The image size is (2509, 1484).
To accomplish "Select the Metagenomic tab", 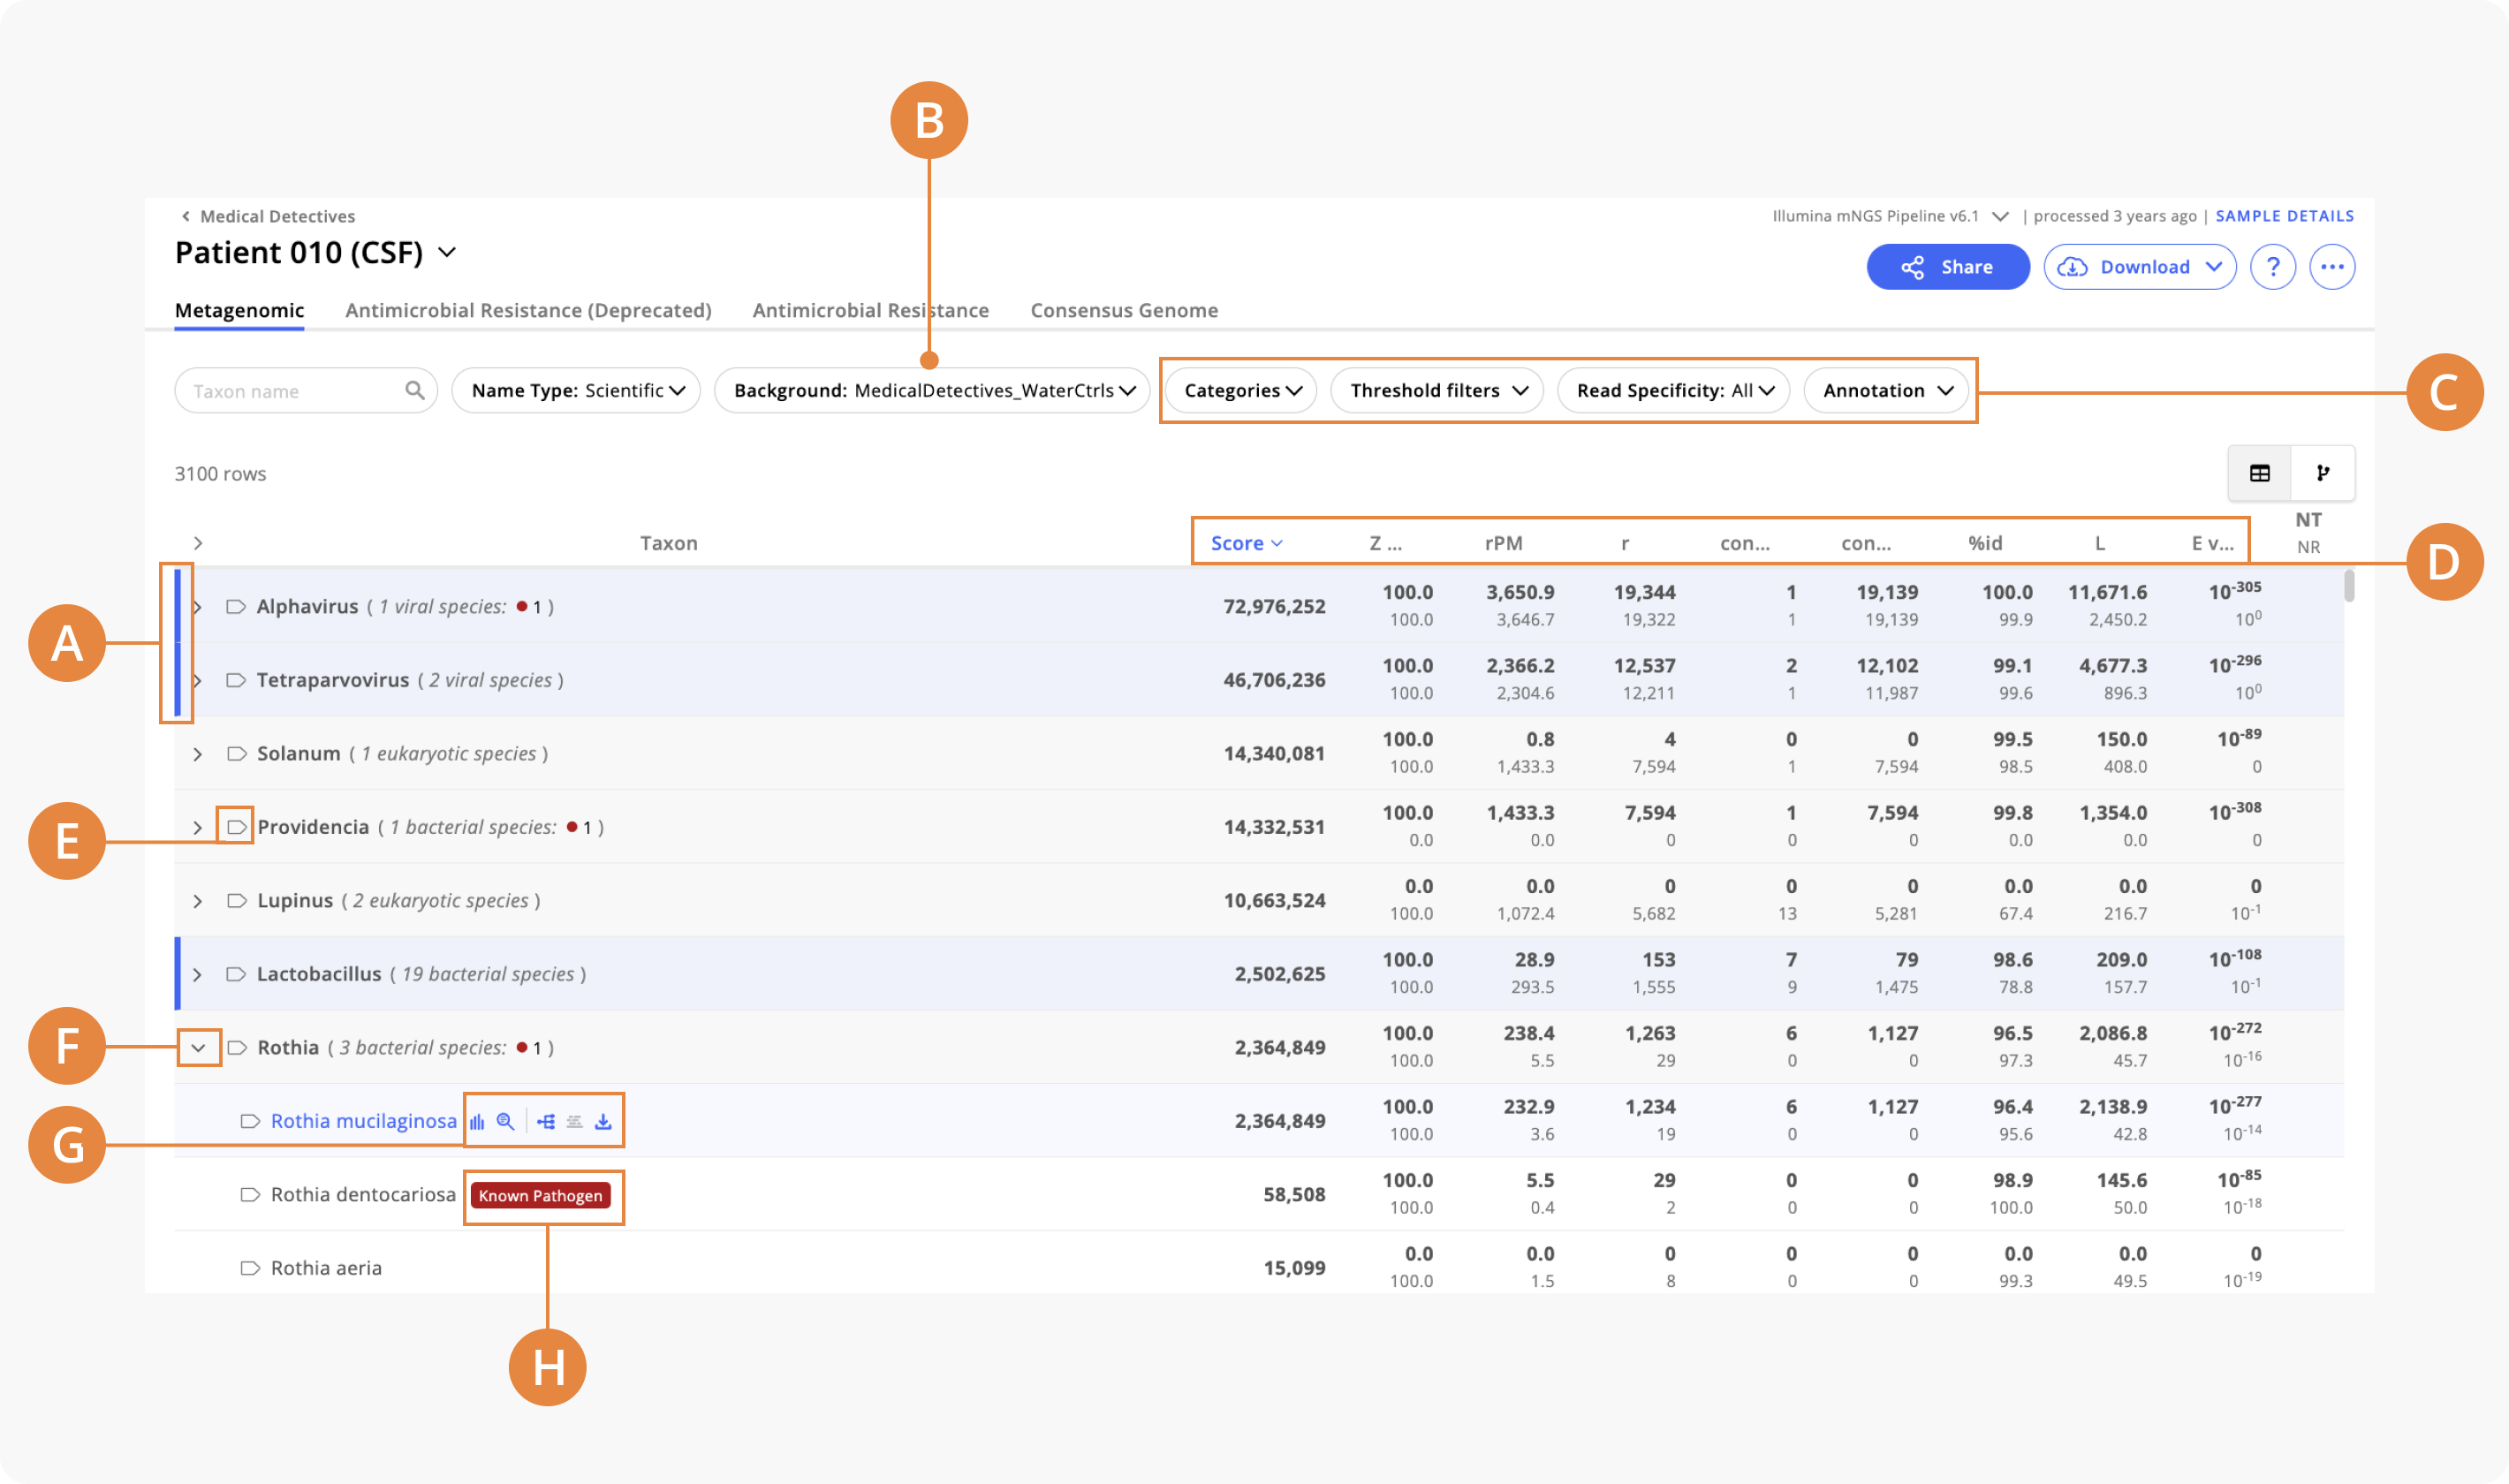I will pyautogui.click(x=240, y=310).
